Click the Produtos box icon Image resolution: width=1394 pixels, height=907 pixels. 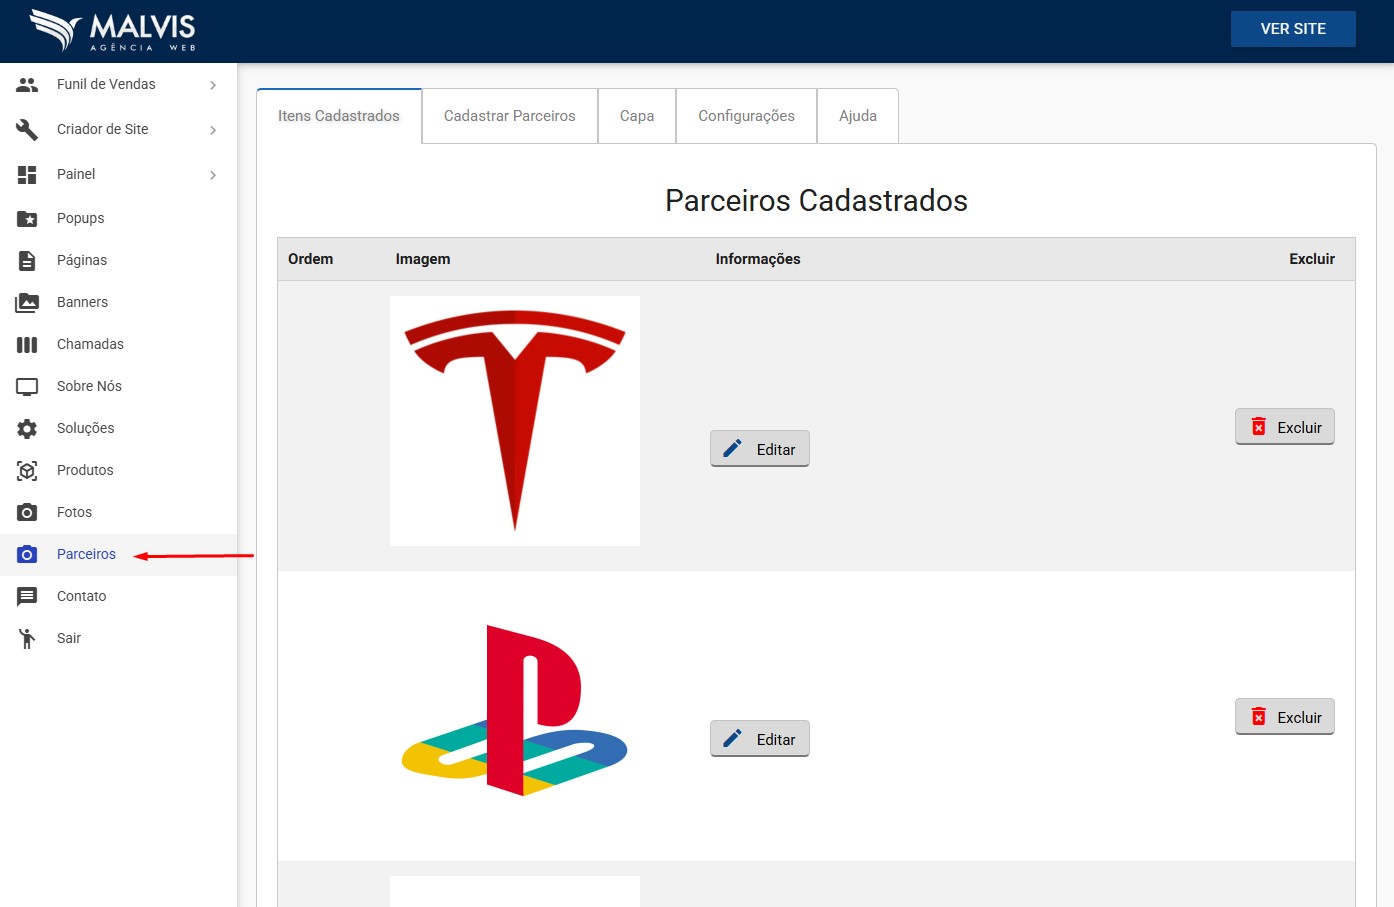pos(27,471)
